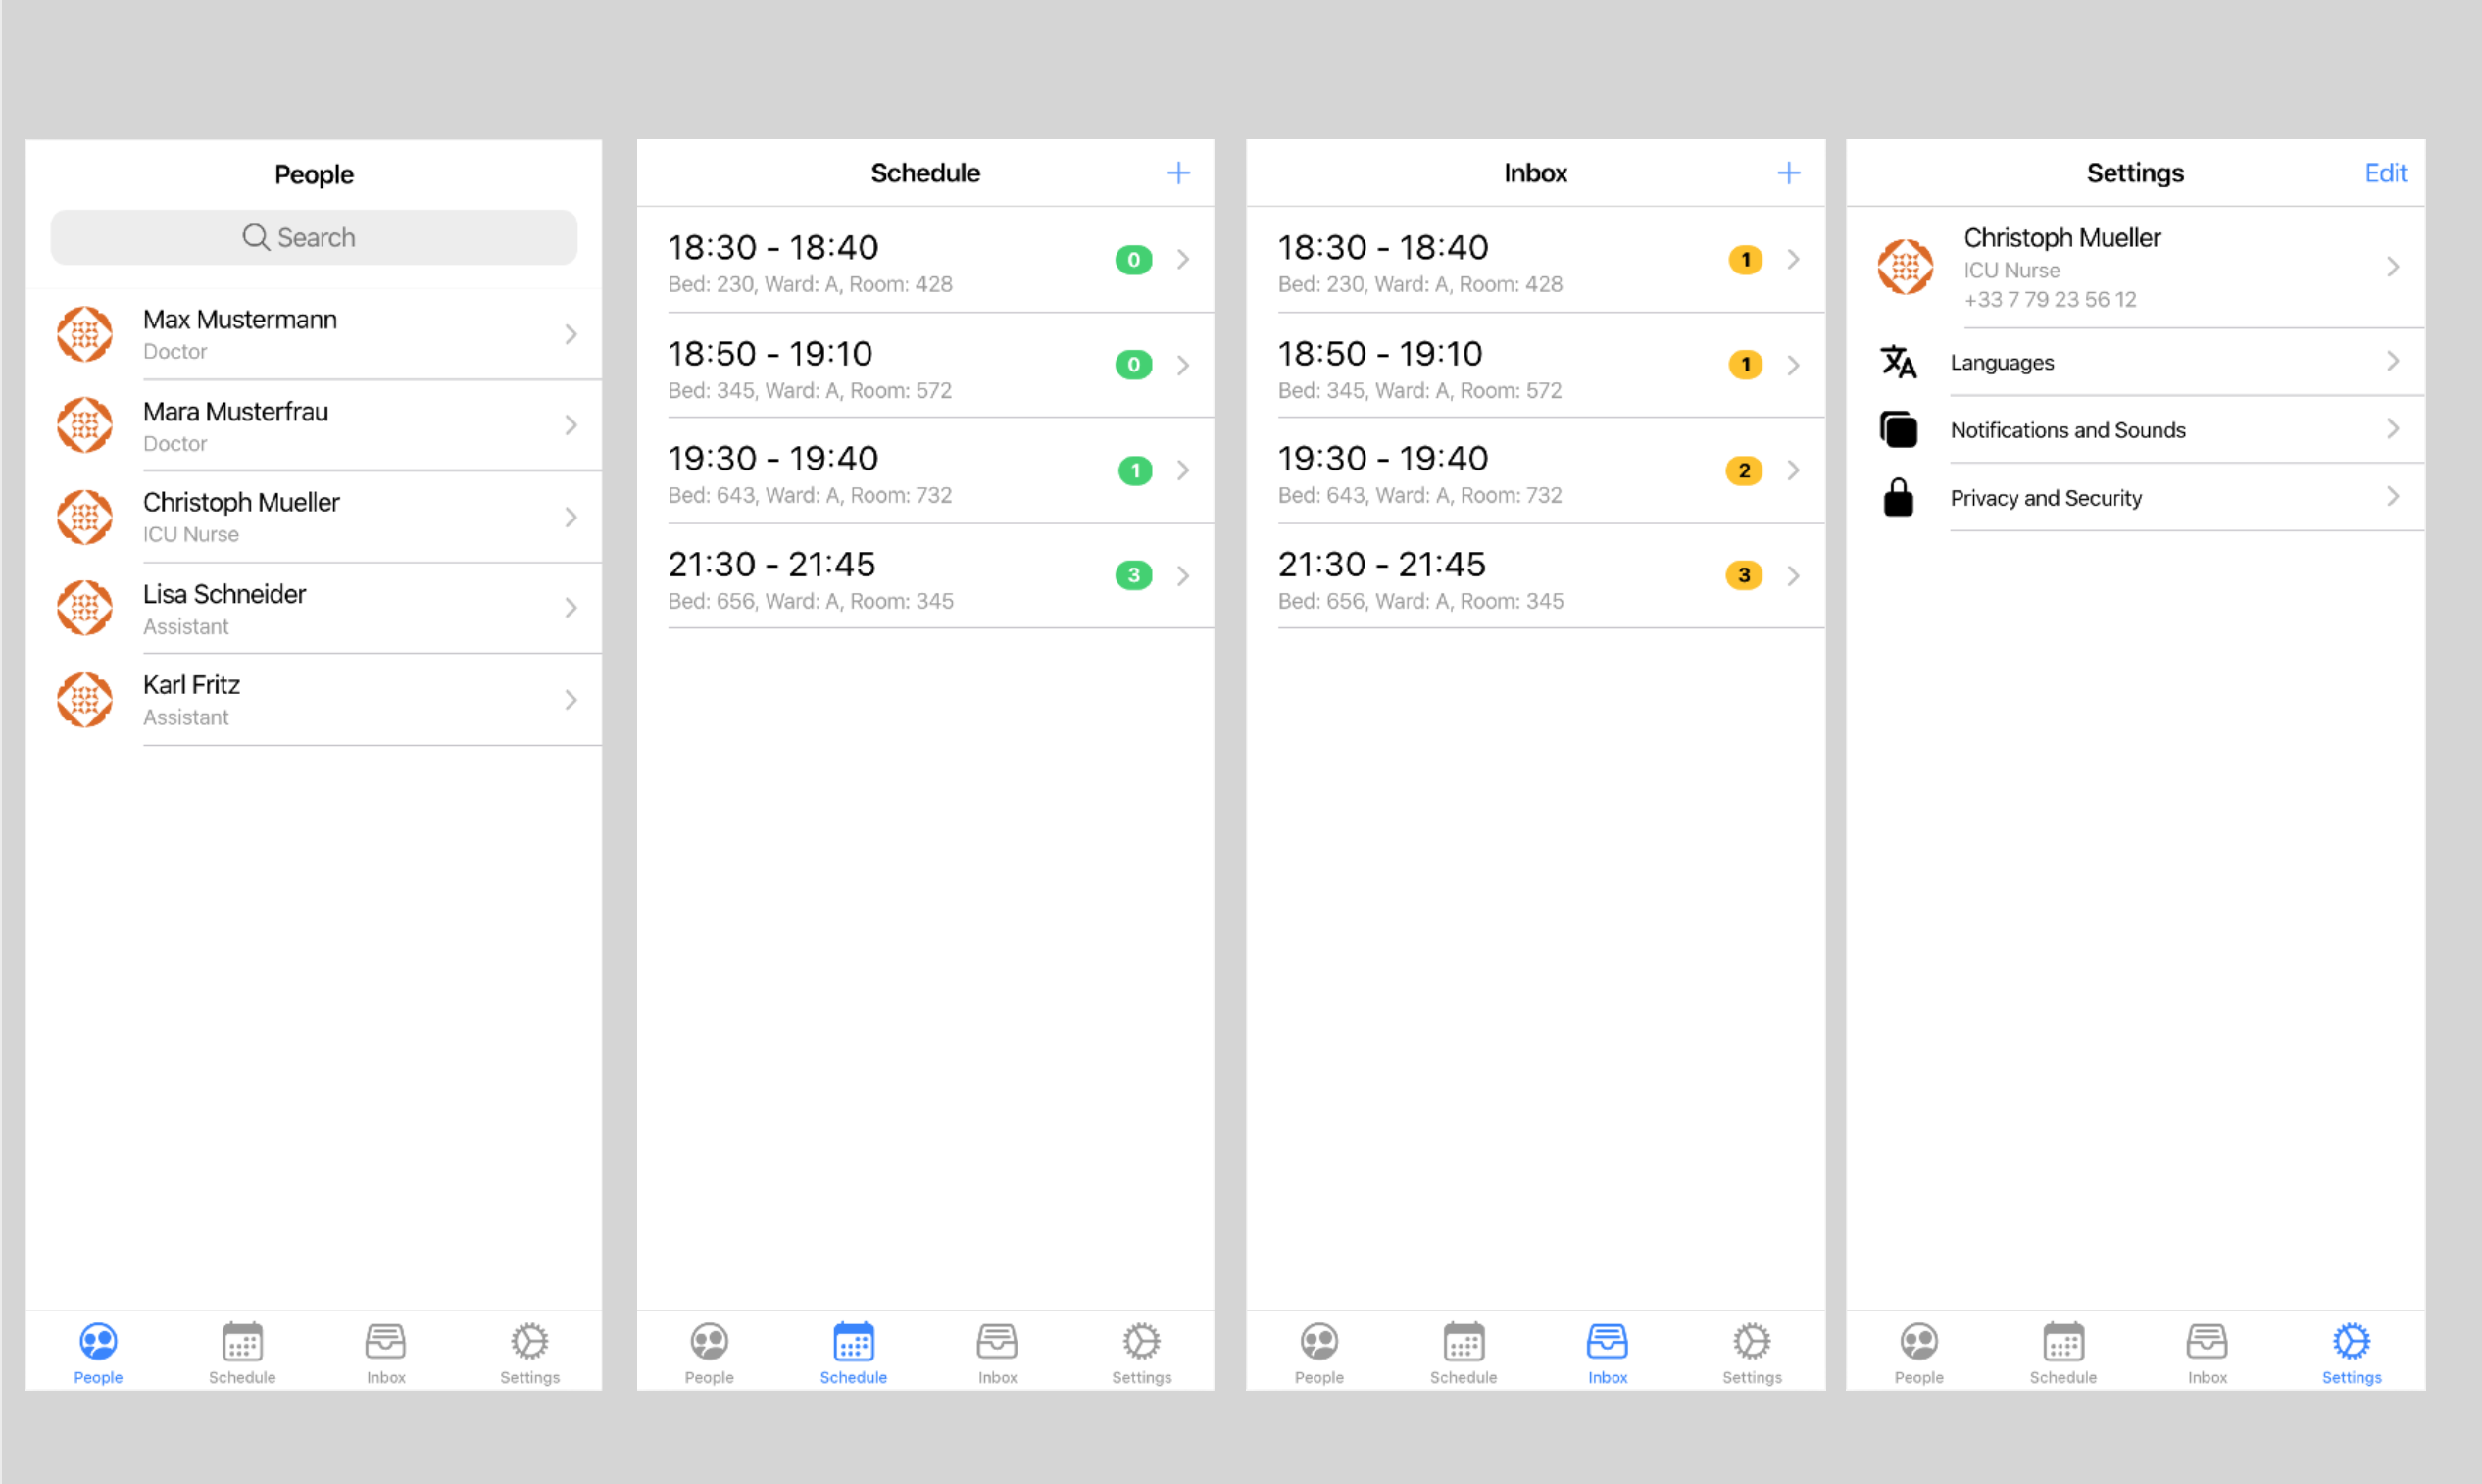Open Karl Fritz row chevron
2482x1484 pixels.
(x=571, y=700)
